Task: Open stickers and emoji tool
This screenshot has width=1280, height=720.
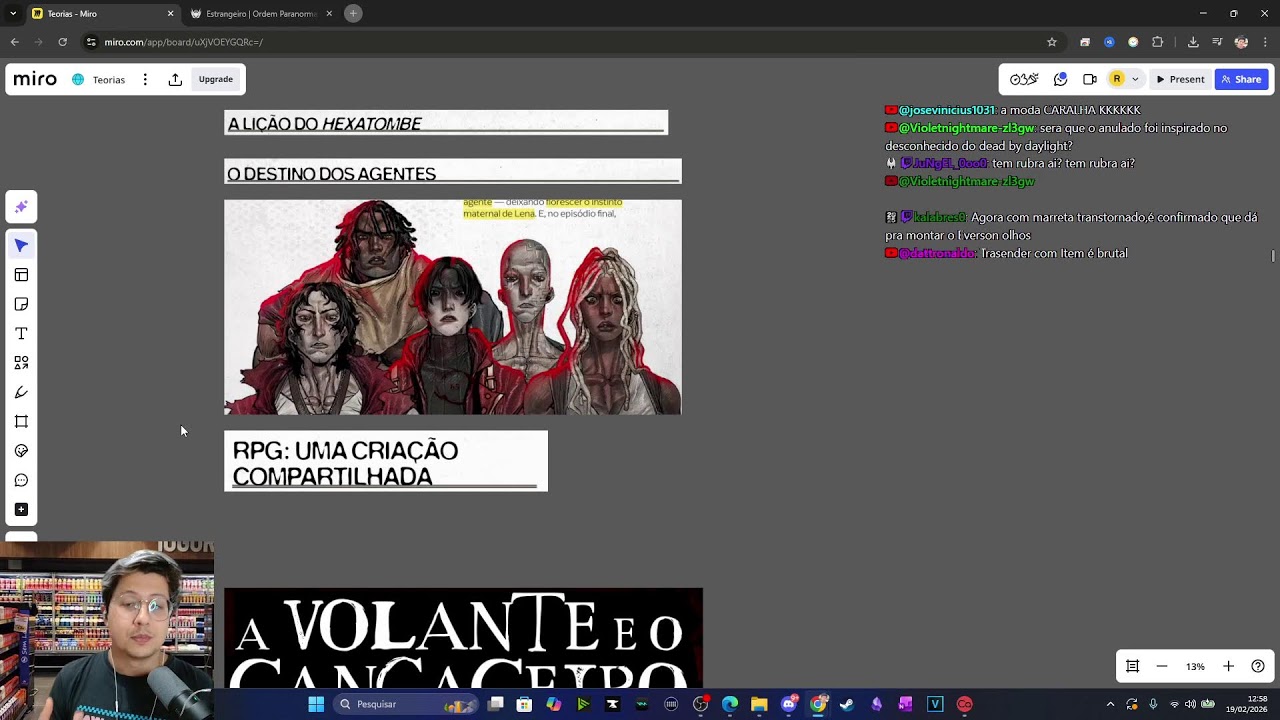Action: click(x=21, y=451)
